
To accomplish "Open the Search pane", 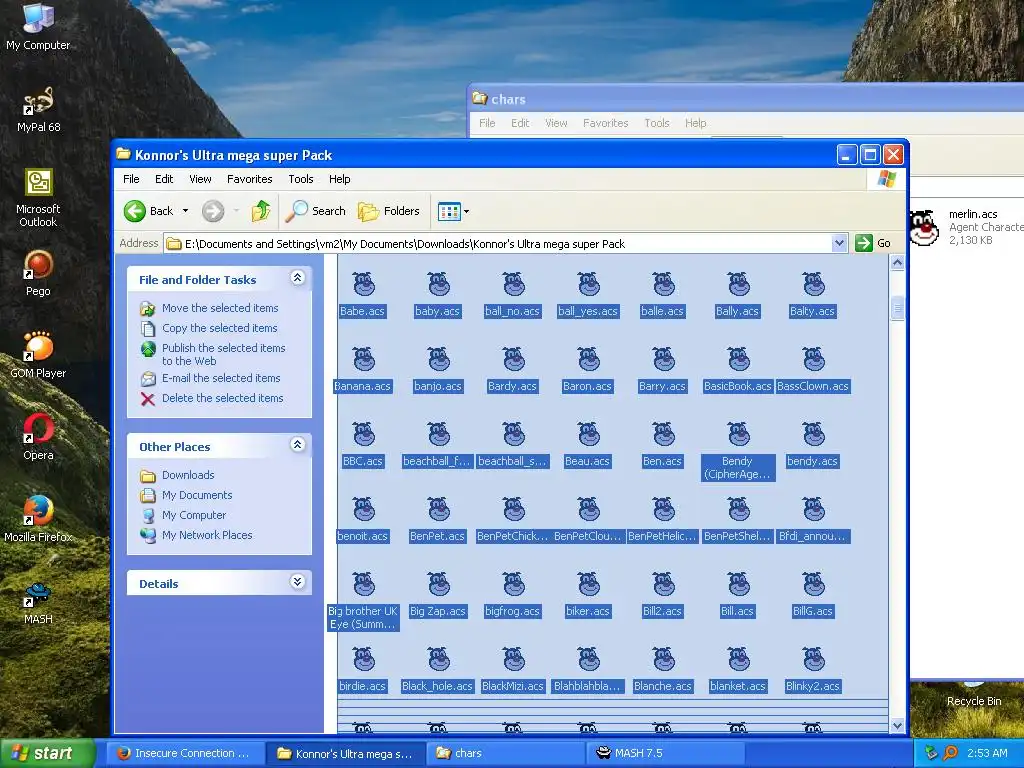I will 316,211.
